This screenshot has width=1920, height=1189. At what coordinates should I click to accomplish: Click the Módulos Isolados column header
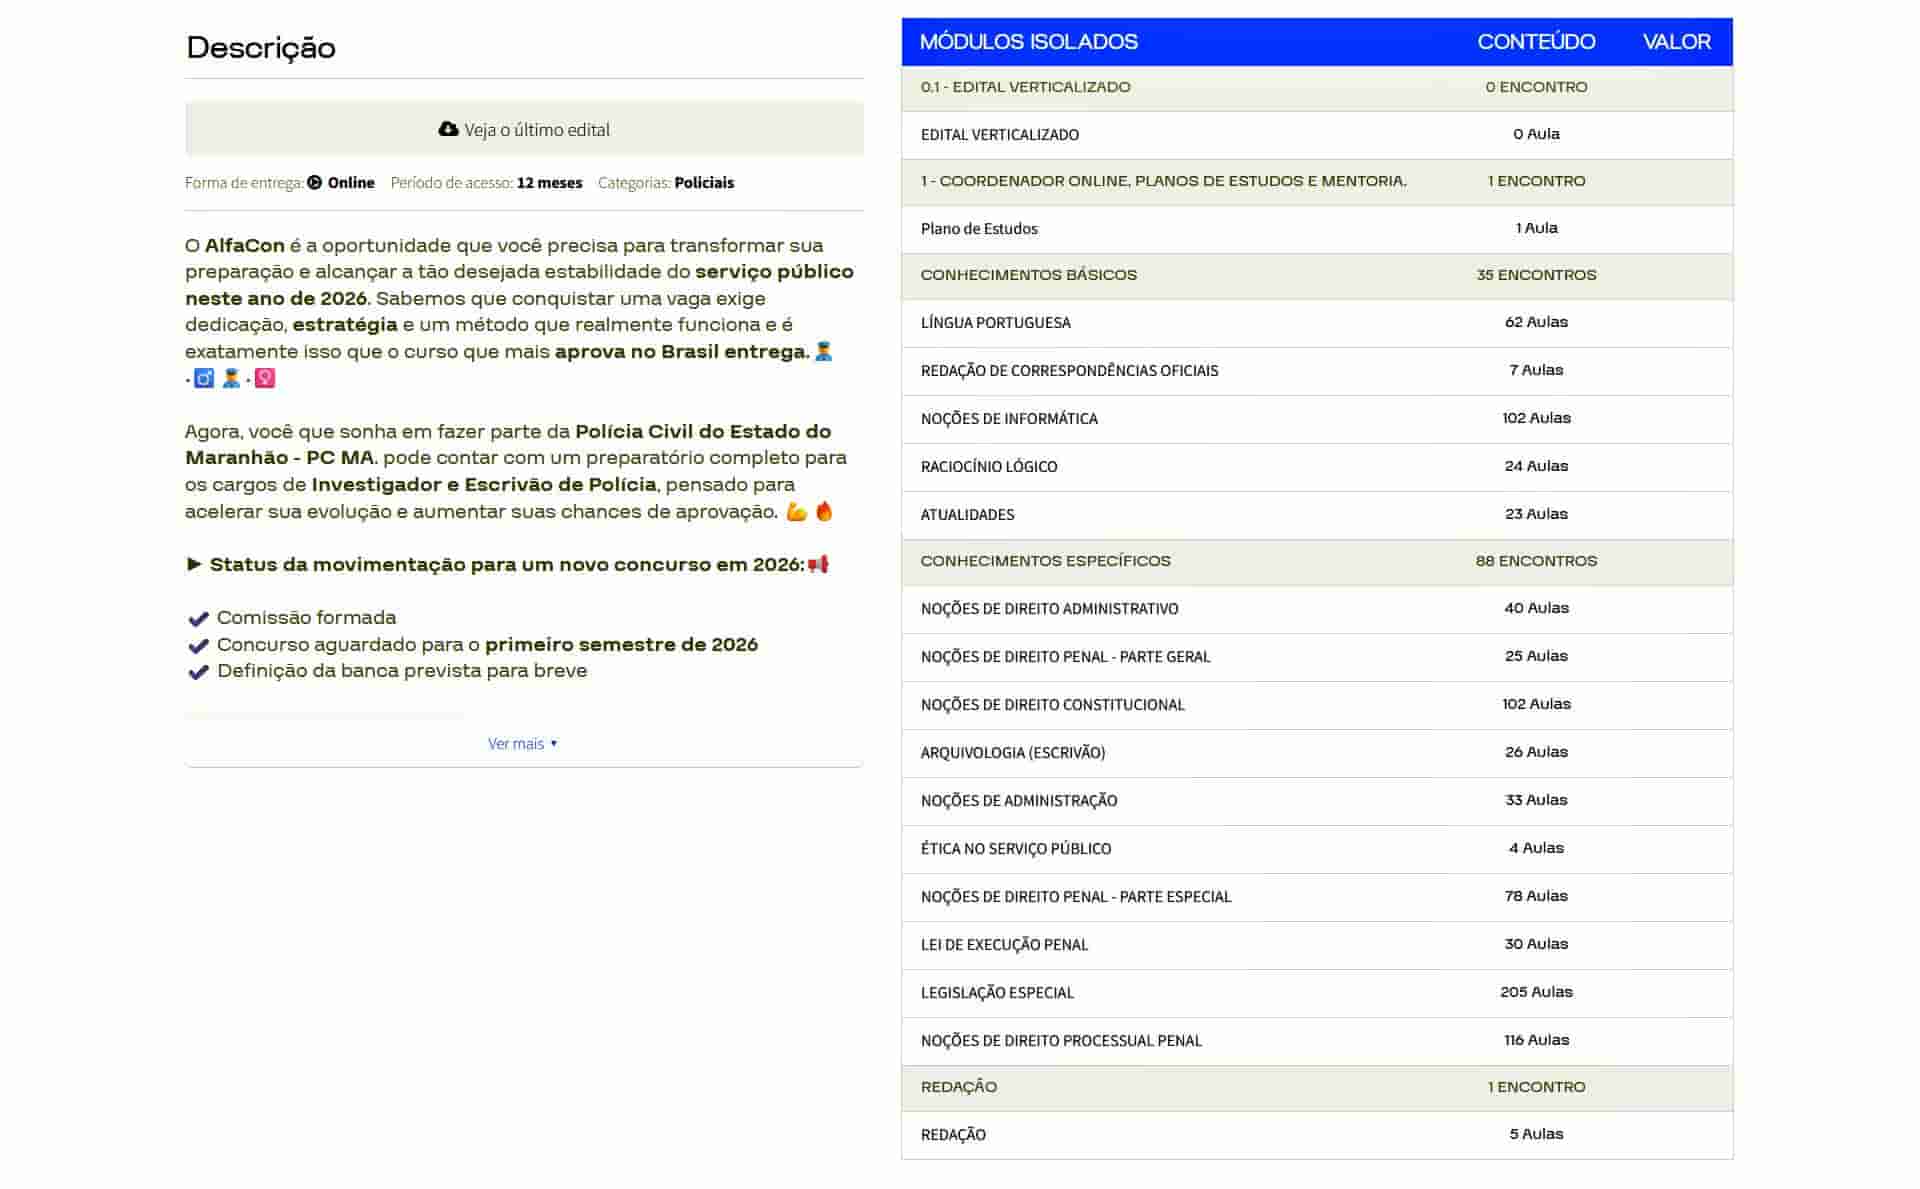1028,42
